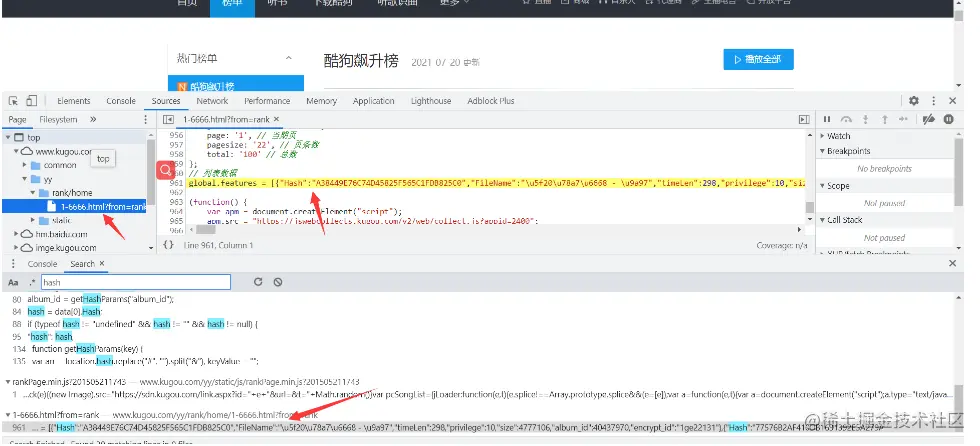This screenshot has width=980, height=446.
Task: Switch to the top Console tab
Action: (x=121, y=101)
